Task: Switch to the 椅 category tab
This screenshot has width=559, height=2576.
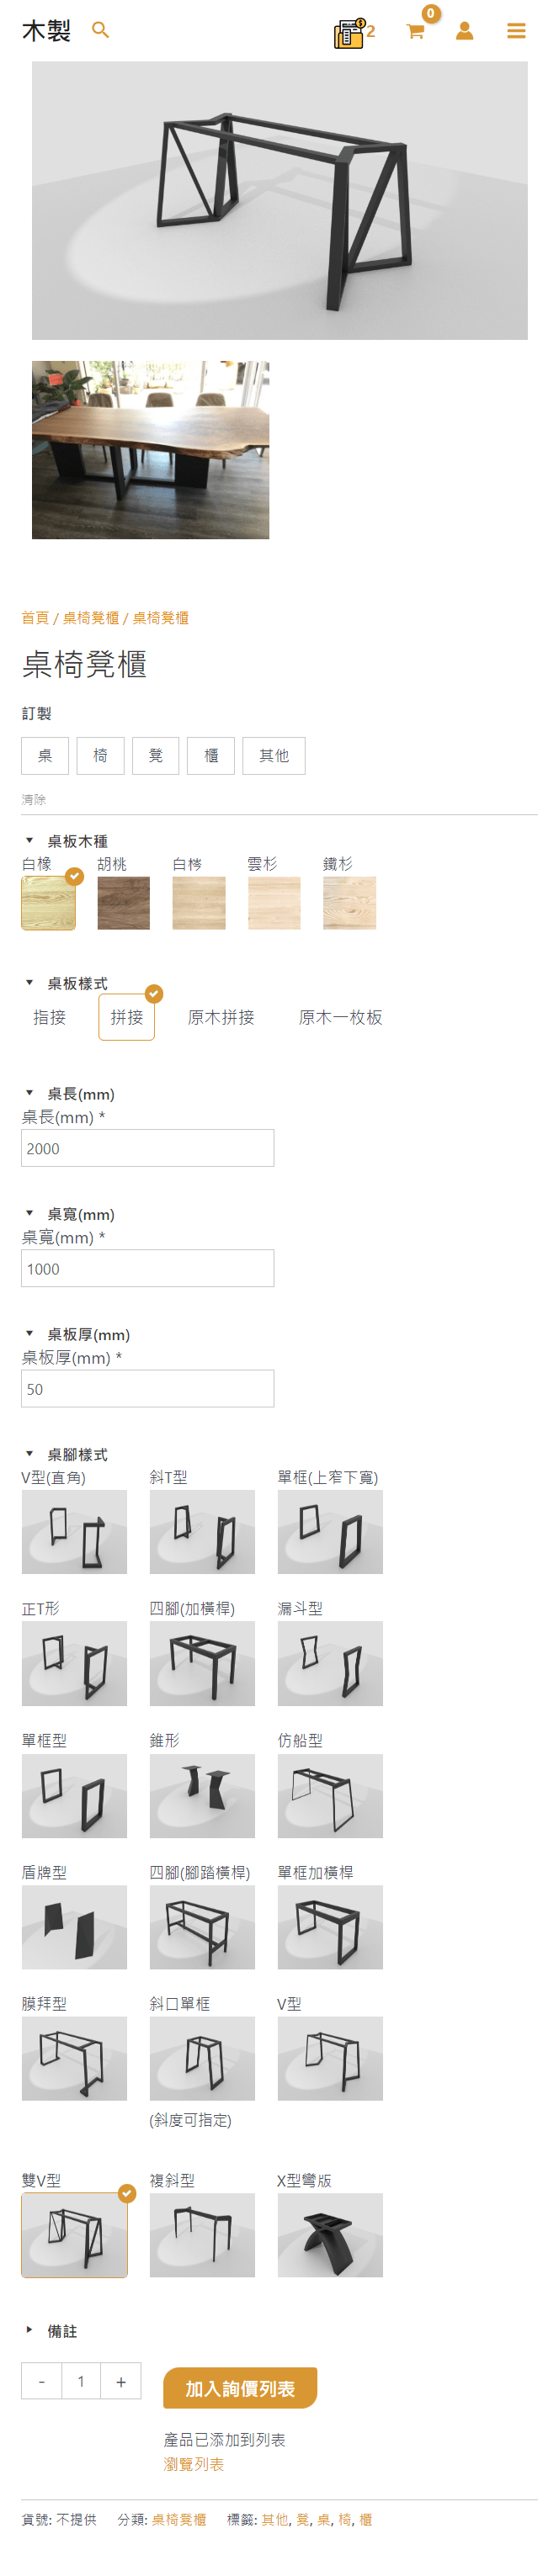Action: pos(100,756)
